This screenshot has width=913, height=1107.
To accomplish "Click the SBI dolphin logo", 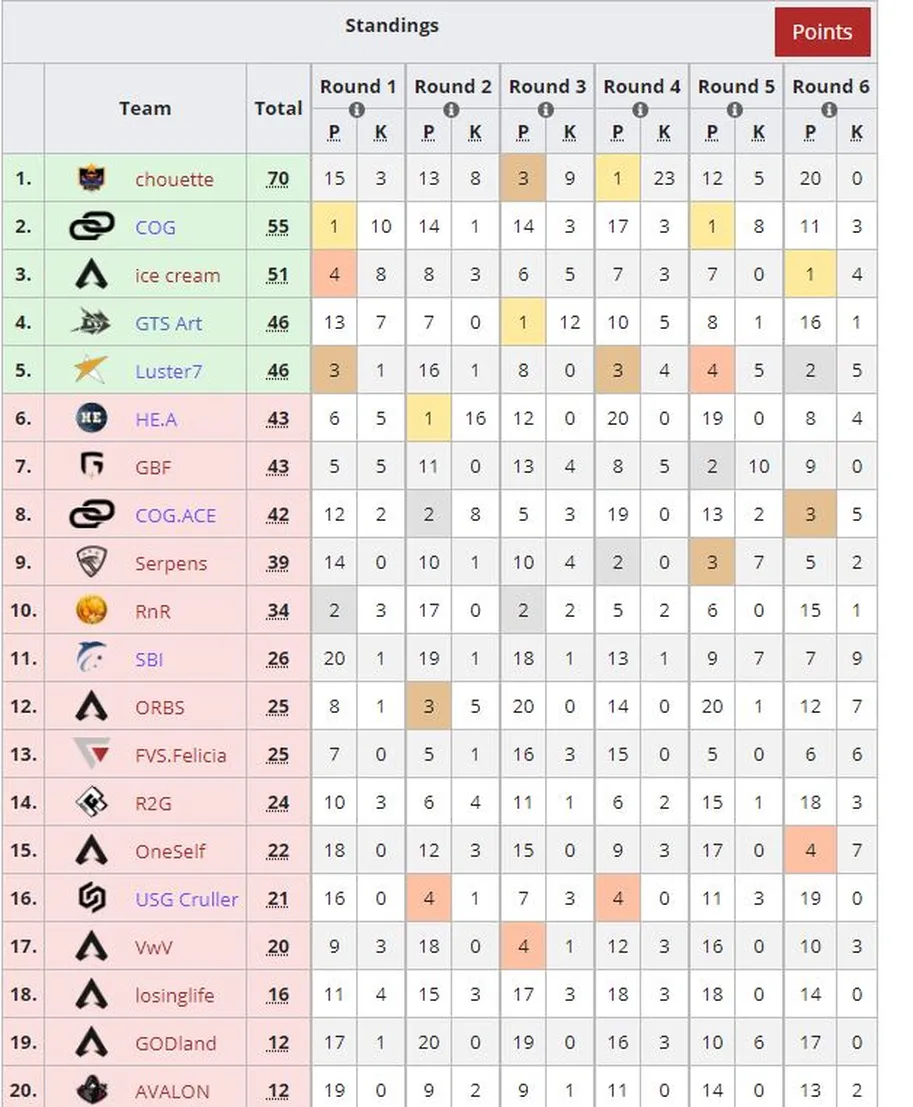I will [91, 658].
